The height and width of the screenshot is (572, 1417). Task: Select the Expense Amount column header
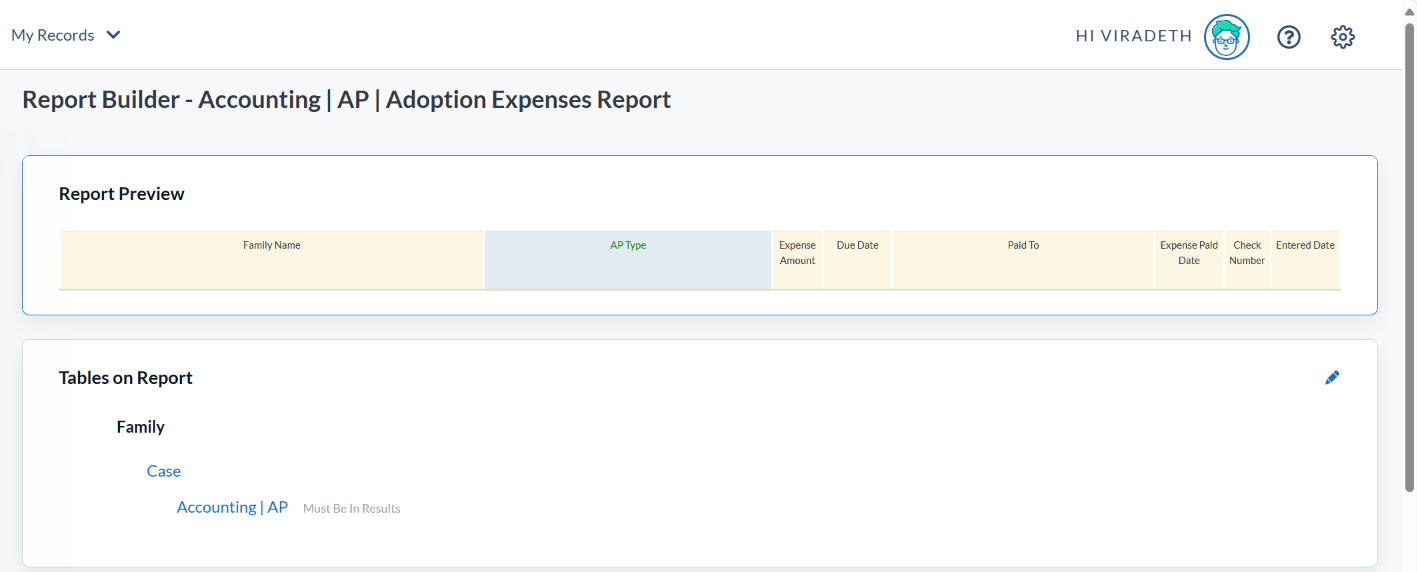(x=797, y=260)
